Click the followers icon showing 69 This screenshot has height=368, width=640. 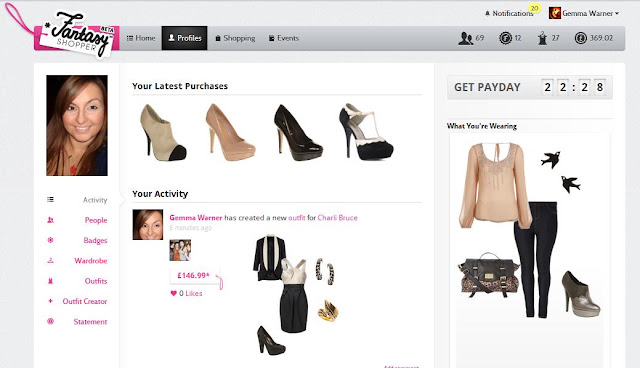tap(465, 38)
